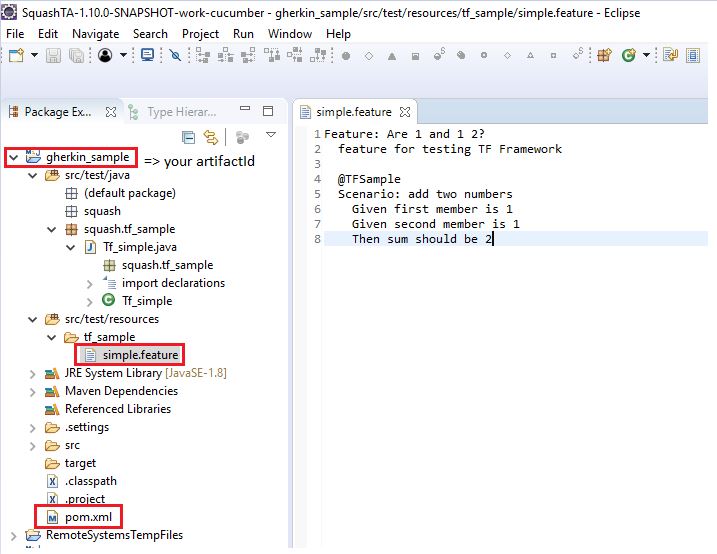Collapse the src/test/java folder
This screenshot has width=717, height=554.
point(32,176)
